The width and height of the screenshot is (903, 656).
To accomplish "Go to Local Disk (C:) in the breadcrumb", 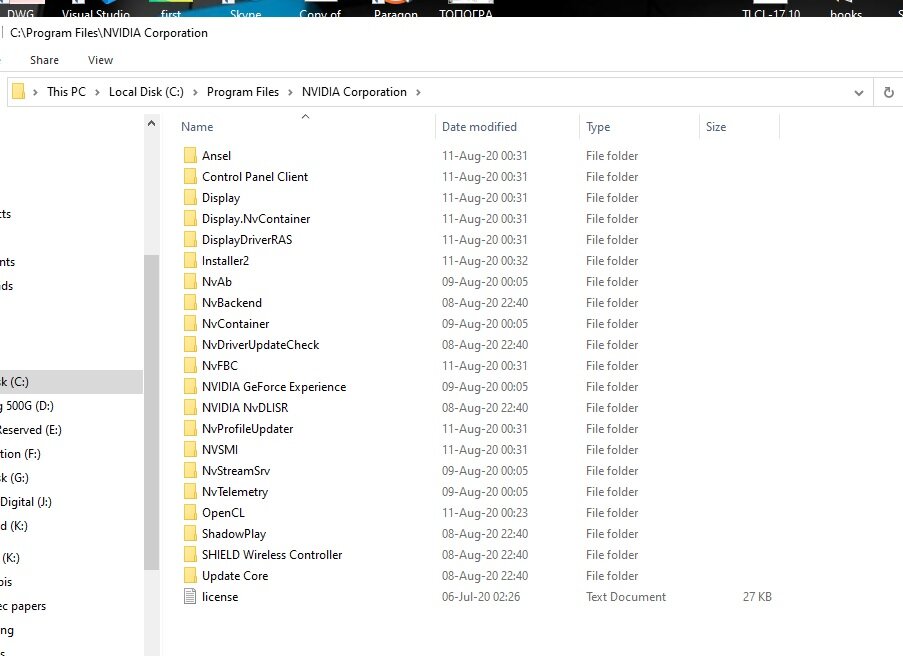I will (146, 92).
